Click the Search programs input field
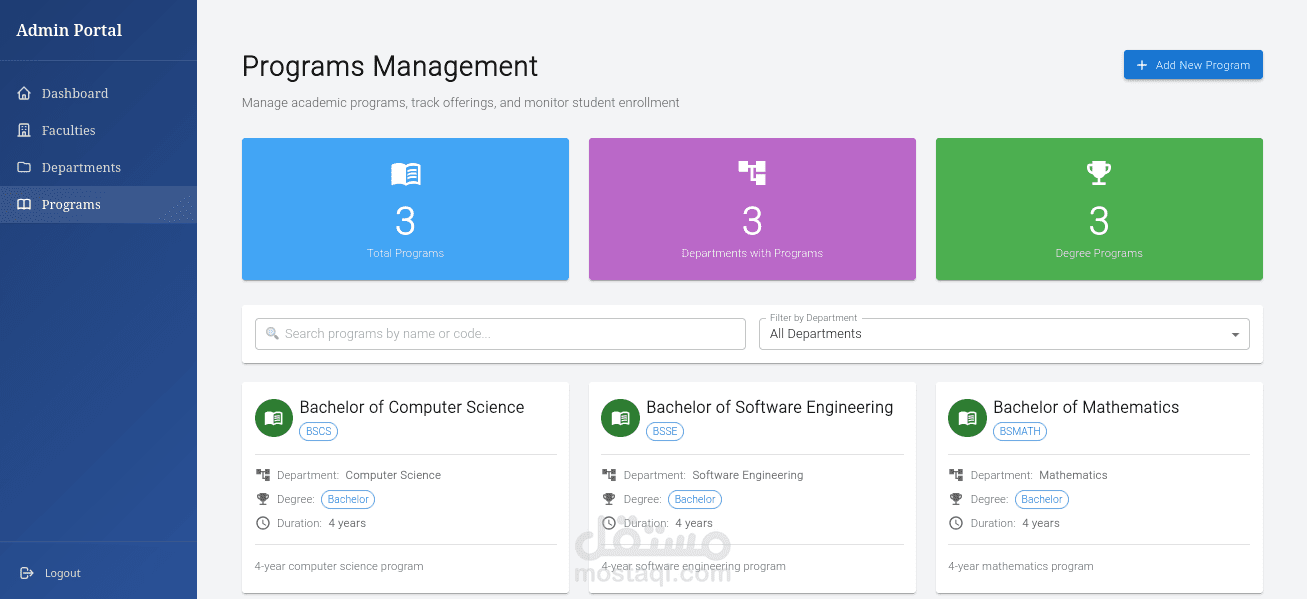This screenshot has height=599, width=1307. tap(500, 334)
